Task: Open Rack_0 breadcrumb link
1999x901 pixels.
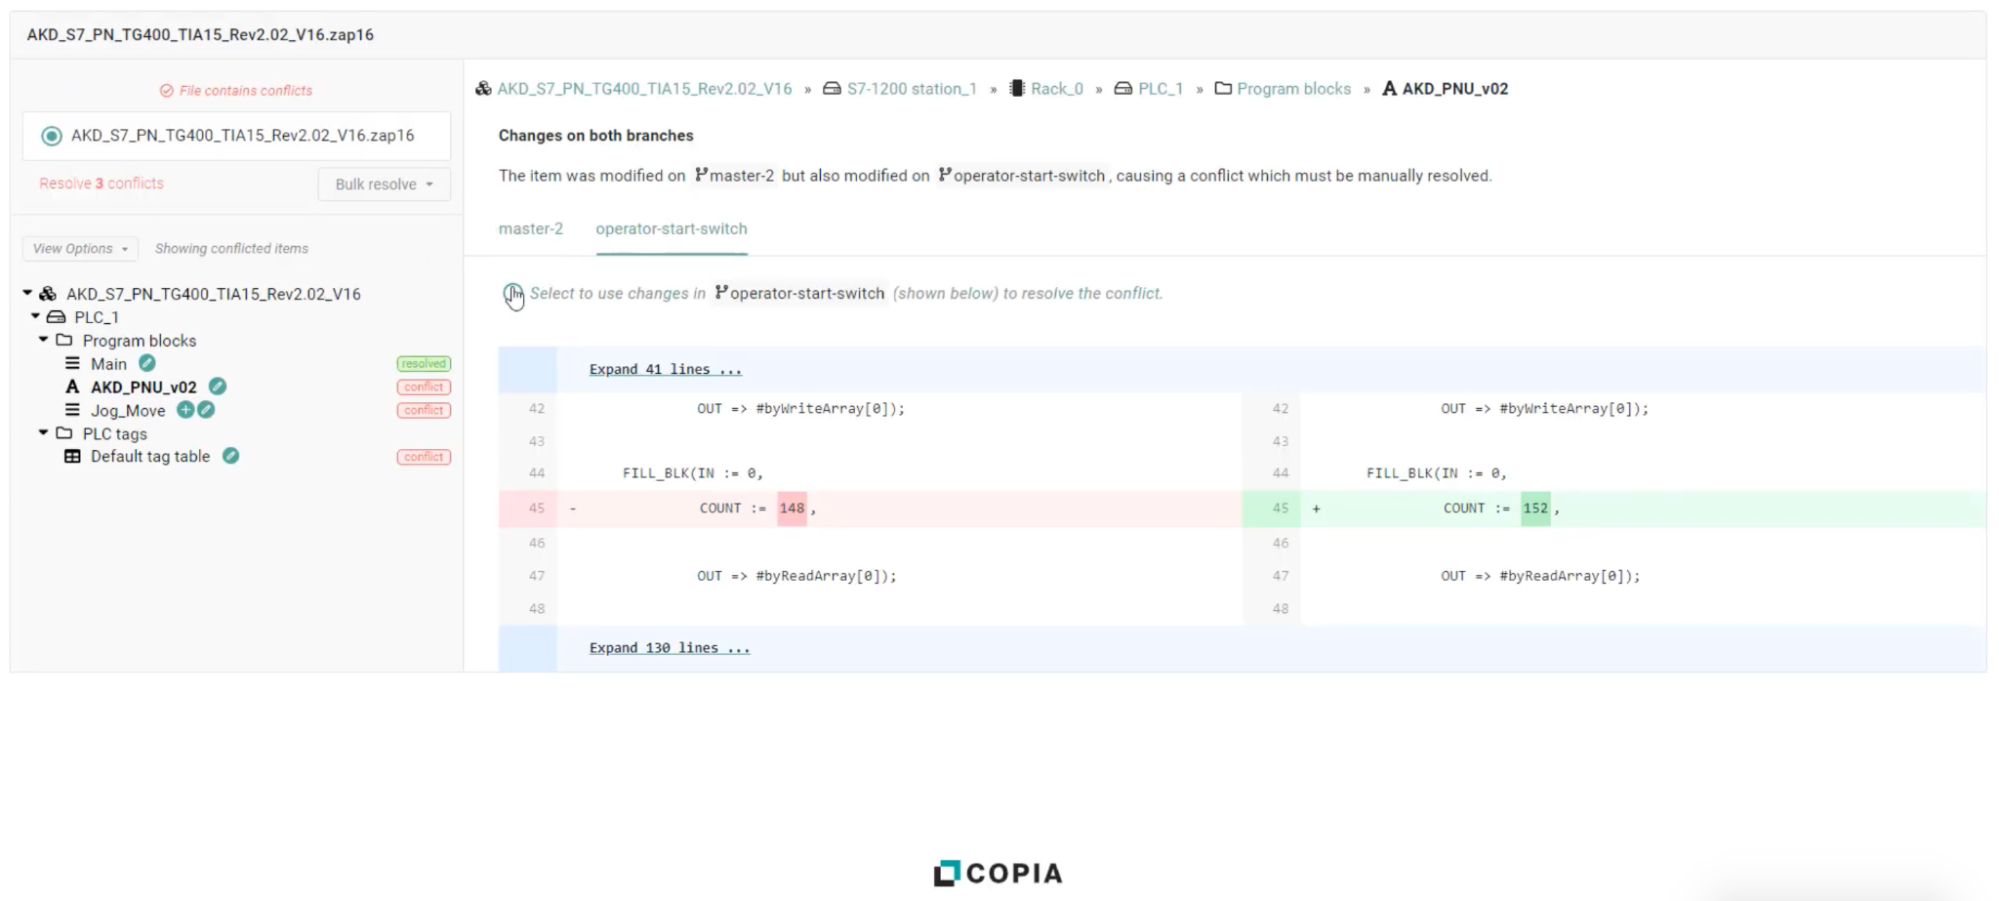Action: 1057,89
